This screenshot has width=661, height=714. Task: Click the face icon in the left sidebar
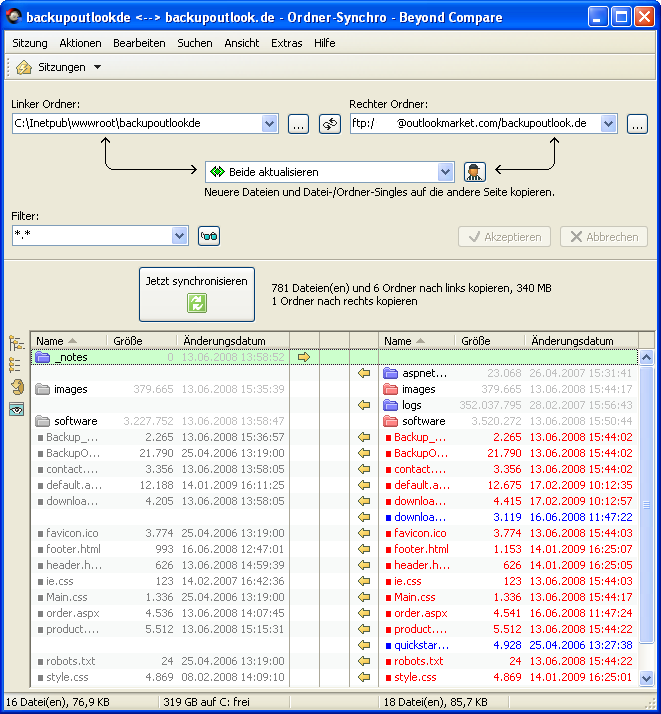coord(17,386)
